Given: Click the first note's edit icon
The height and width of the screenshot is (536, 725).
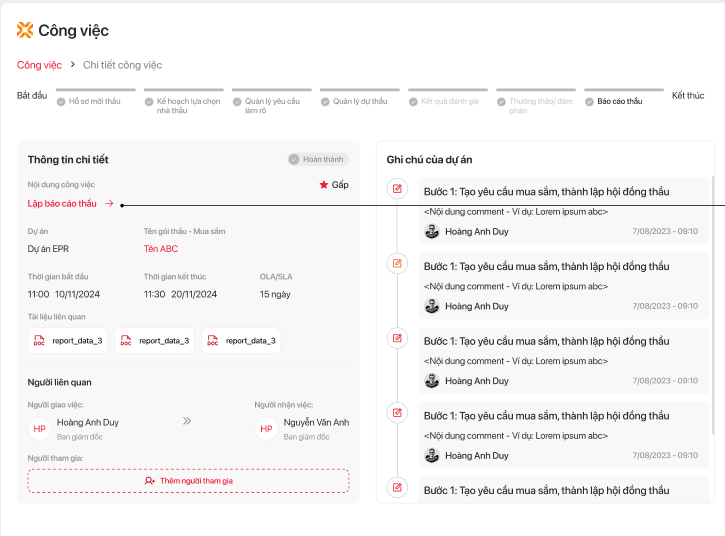Looking at the screenshot, I should (x=397, y=188).
